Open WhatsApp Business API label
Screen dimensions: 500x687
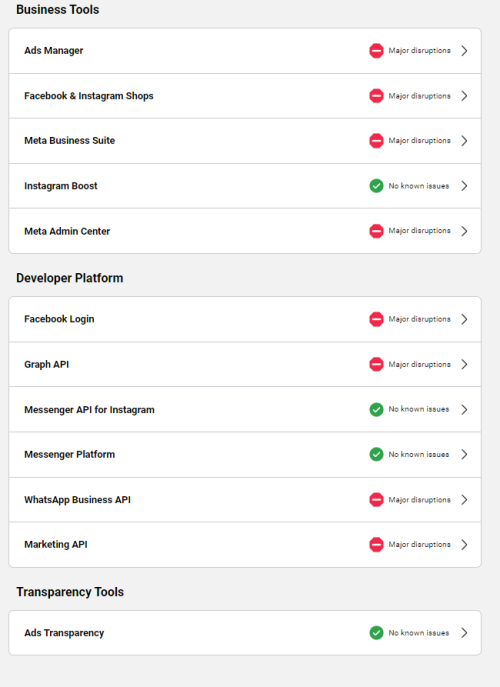point(78,500)
